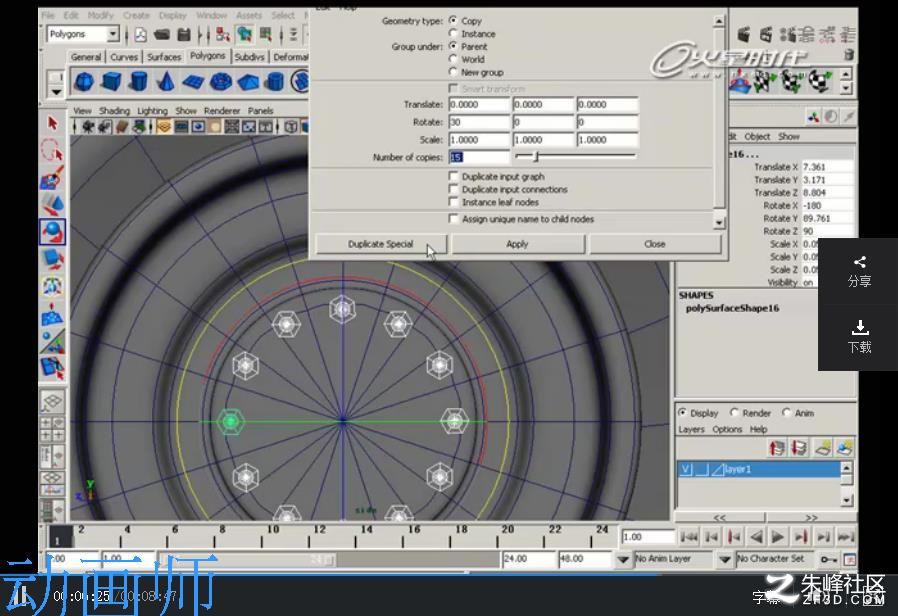The image size is (898, 616).
Task: Switch to the Curves shelf tab
Action: (x=124, y=57)
